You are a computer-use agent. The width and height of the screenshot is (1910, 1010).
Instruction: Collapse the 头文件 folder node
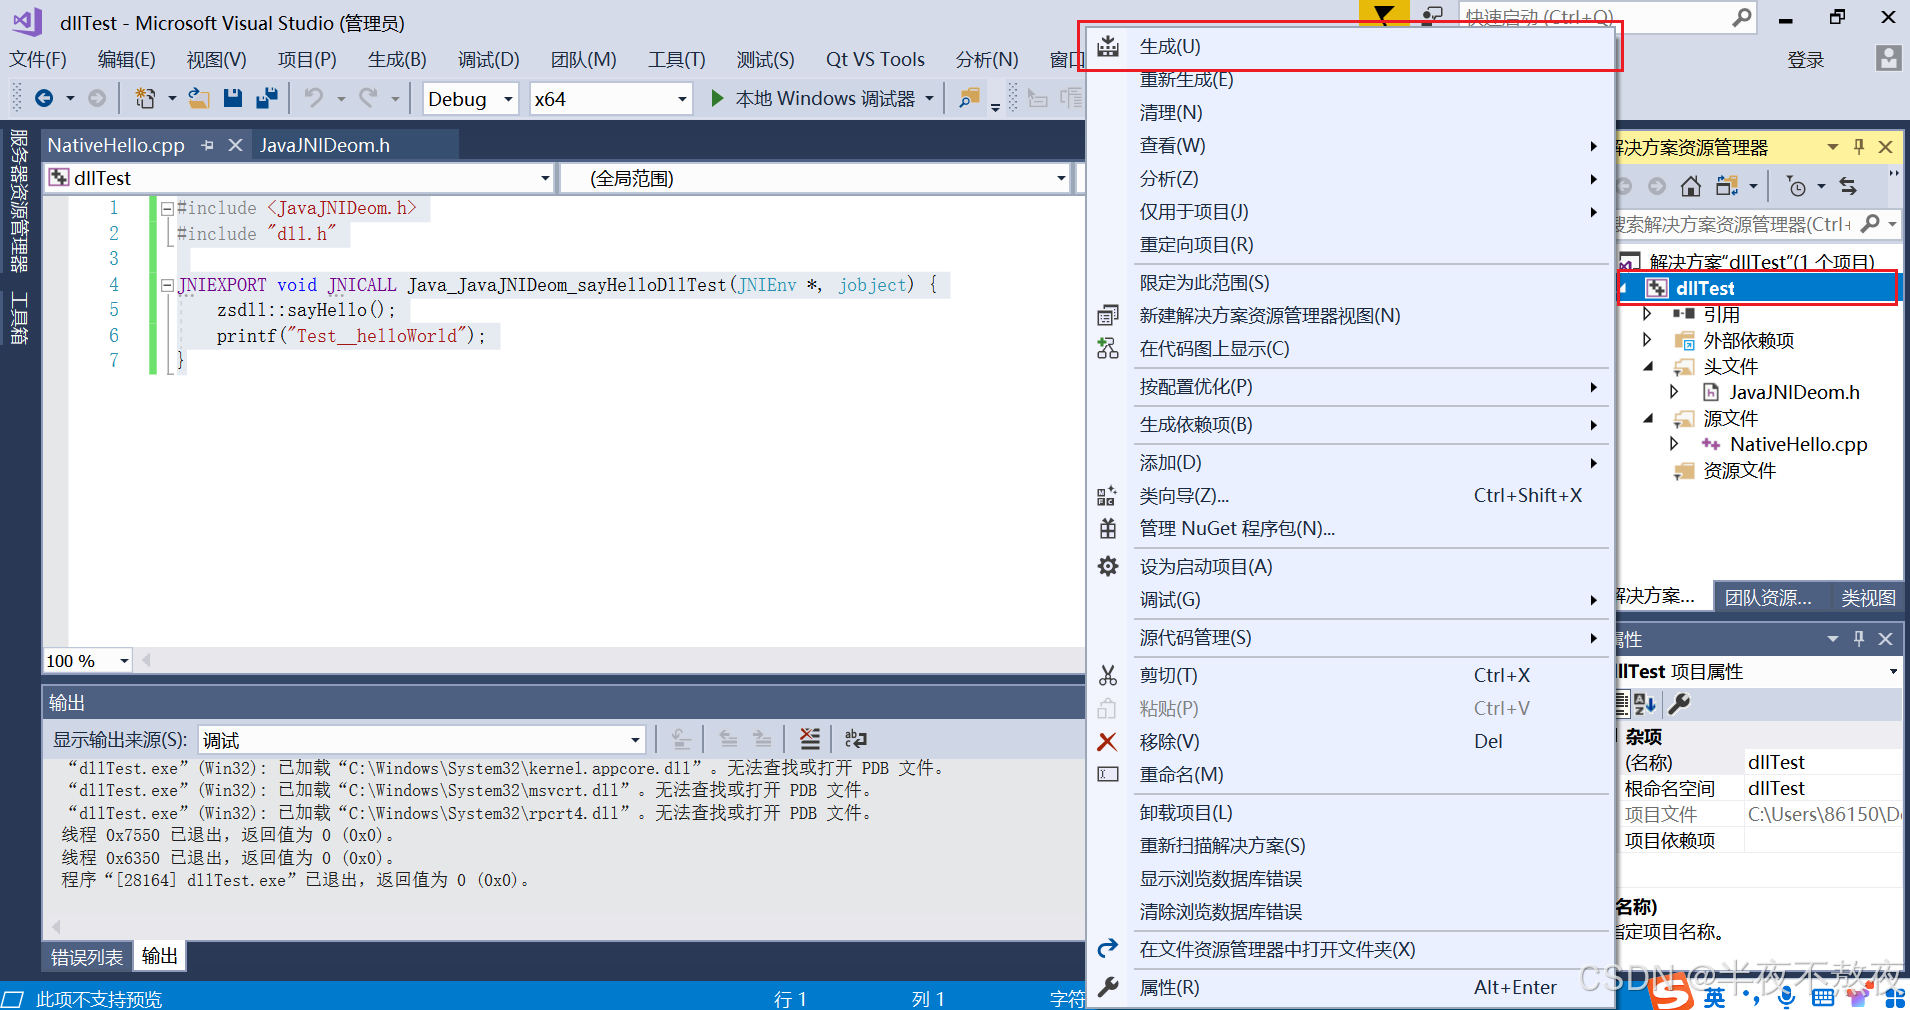pyautogui.click(x=1647, y=366)
